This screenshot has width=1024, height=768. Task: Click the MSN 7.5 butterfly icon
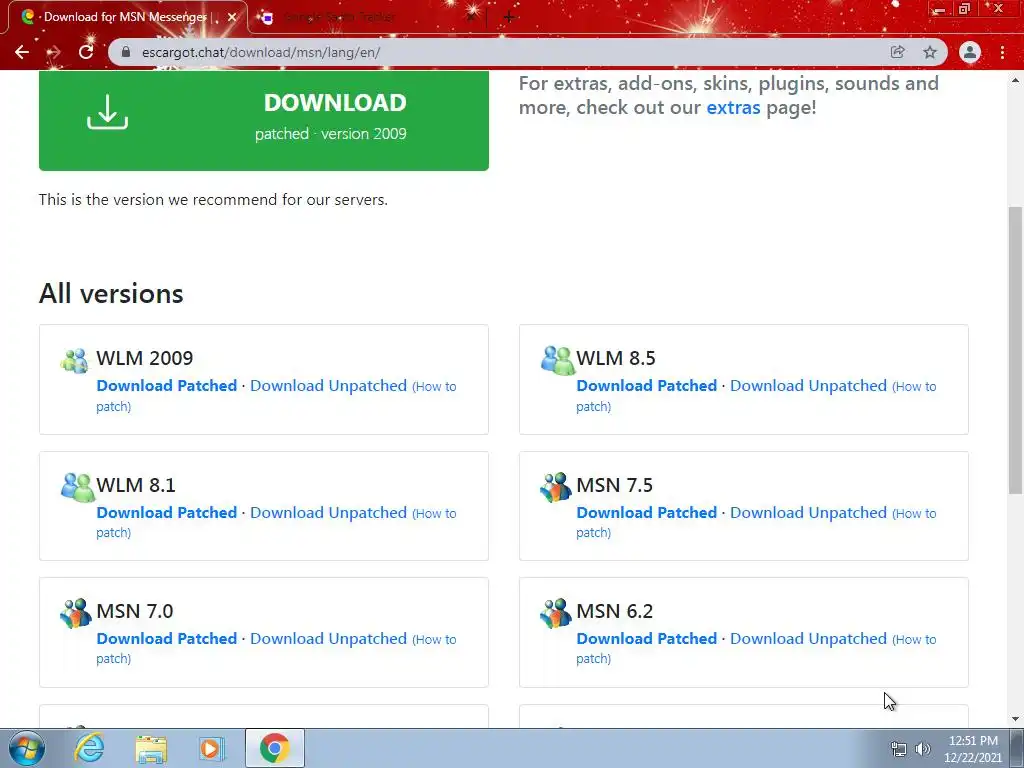[x=556, y=487]
